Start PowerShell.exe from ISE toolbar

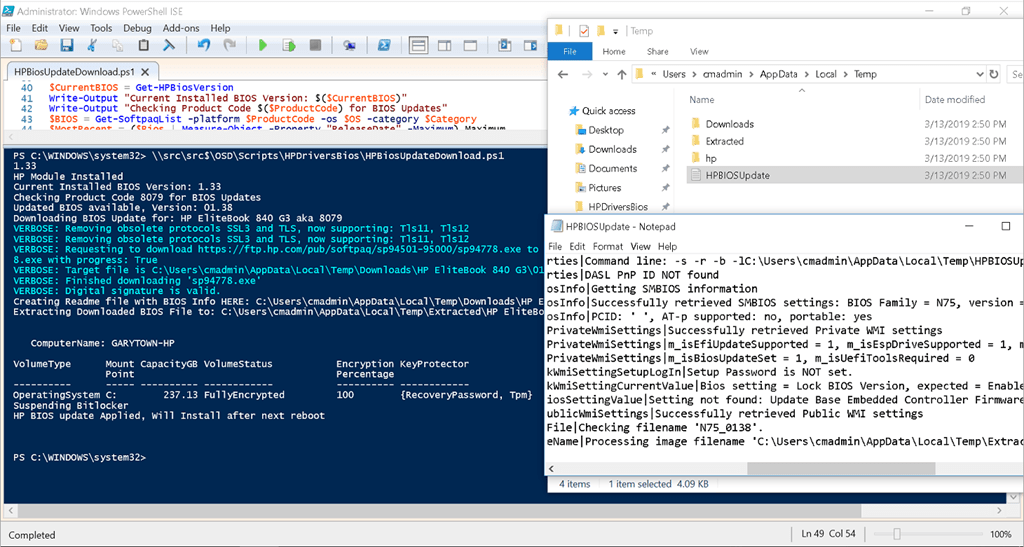(x=384, y=45)
